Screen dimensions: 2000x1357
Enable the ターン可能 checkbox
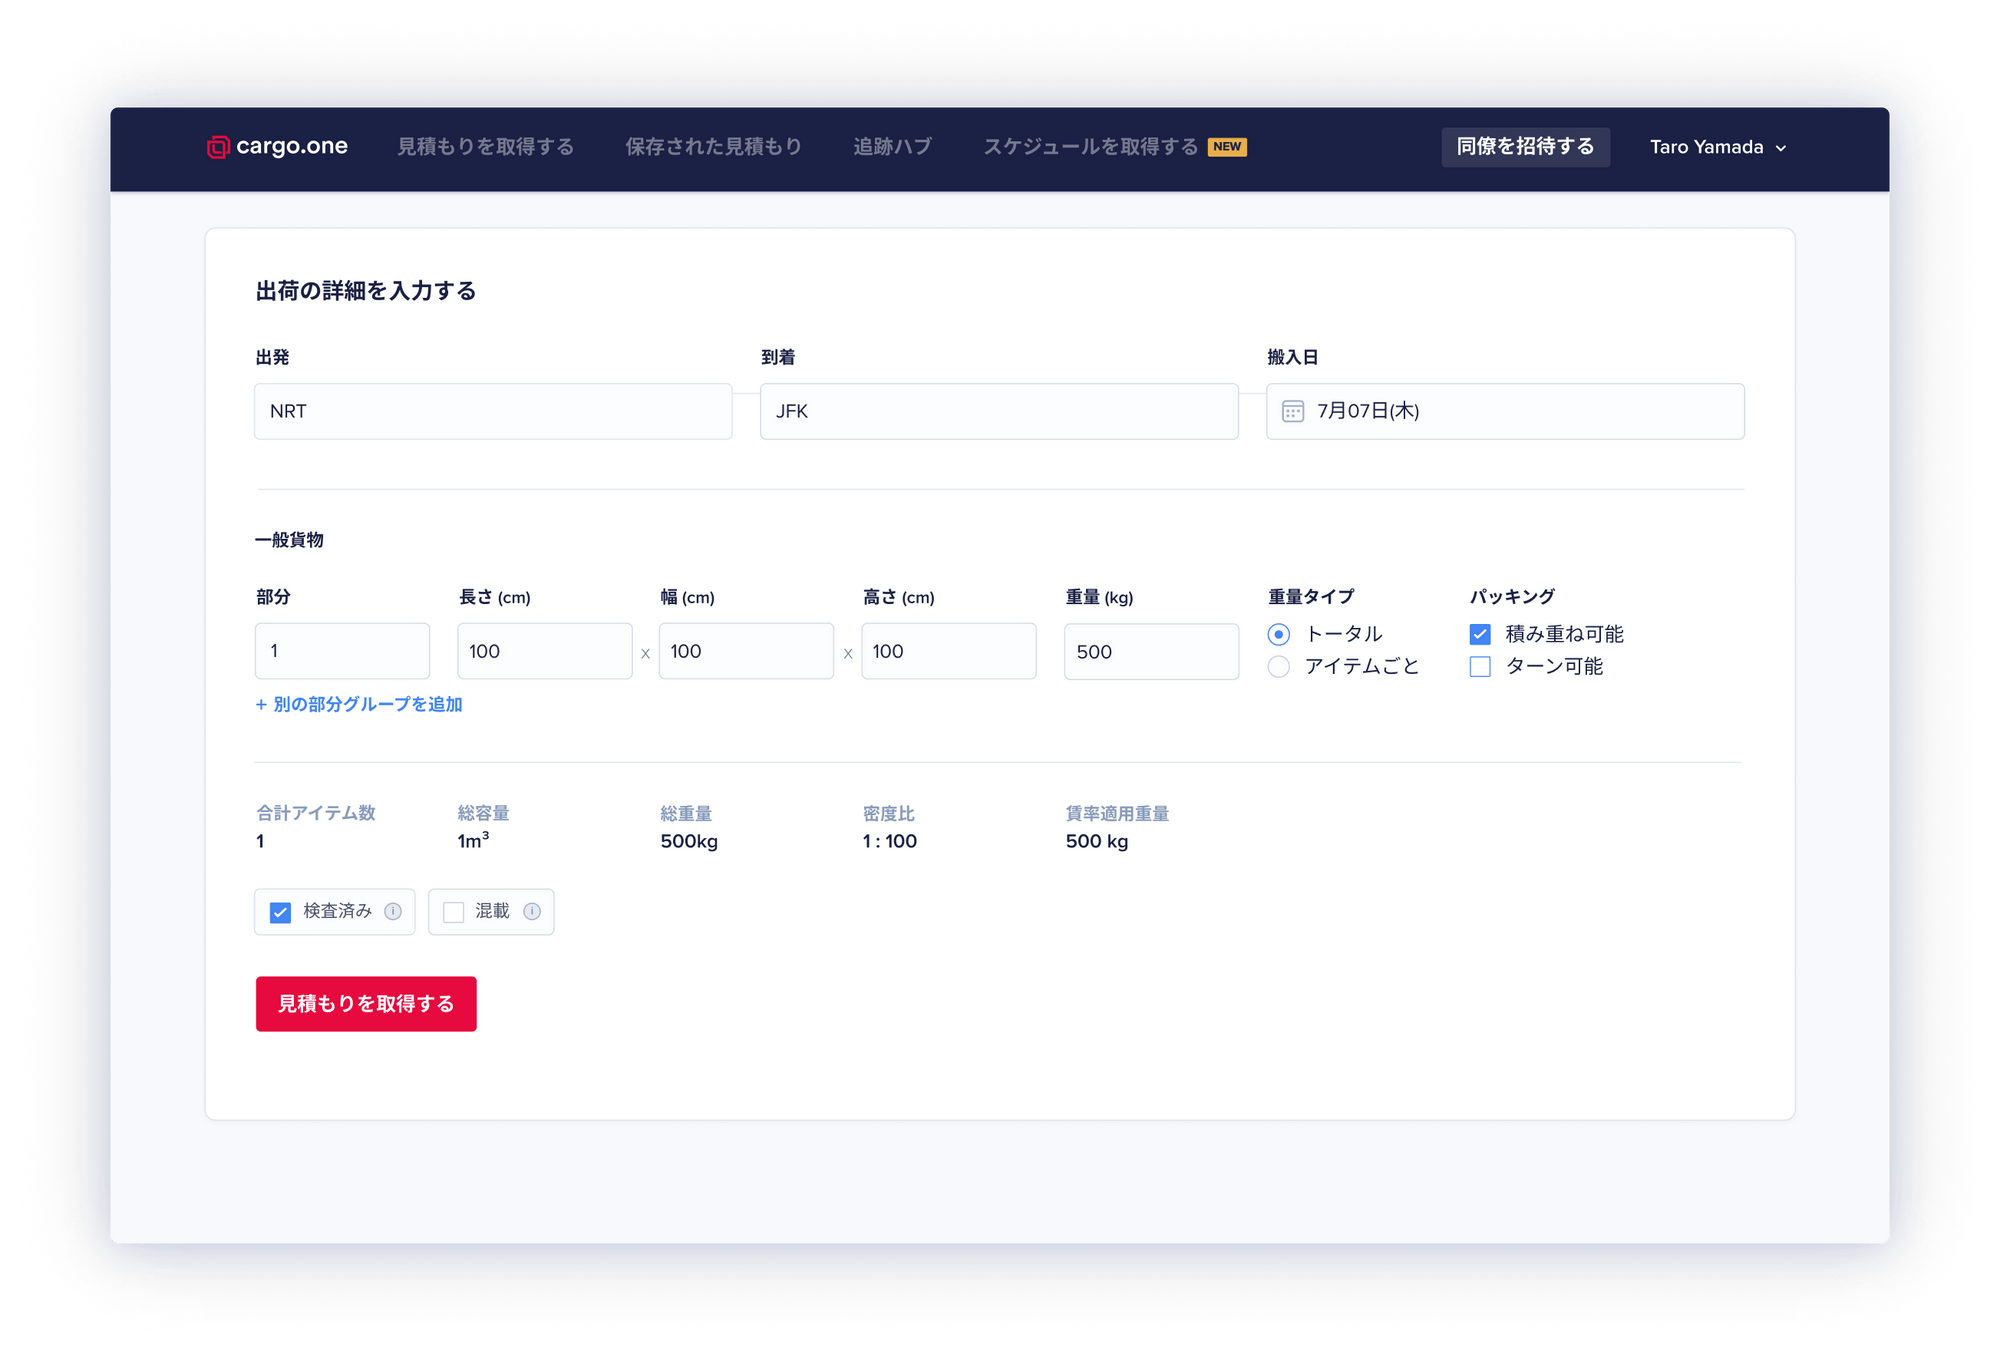point(1479,666)
